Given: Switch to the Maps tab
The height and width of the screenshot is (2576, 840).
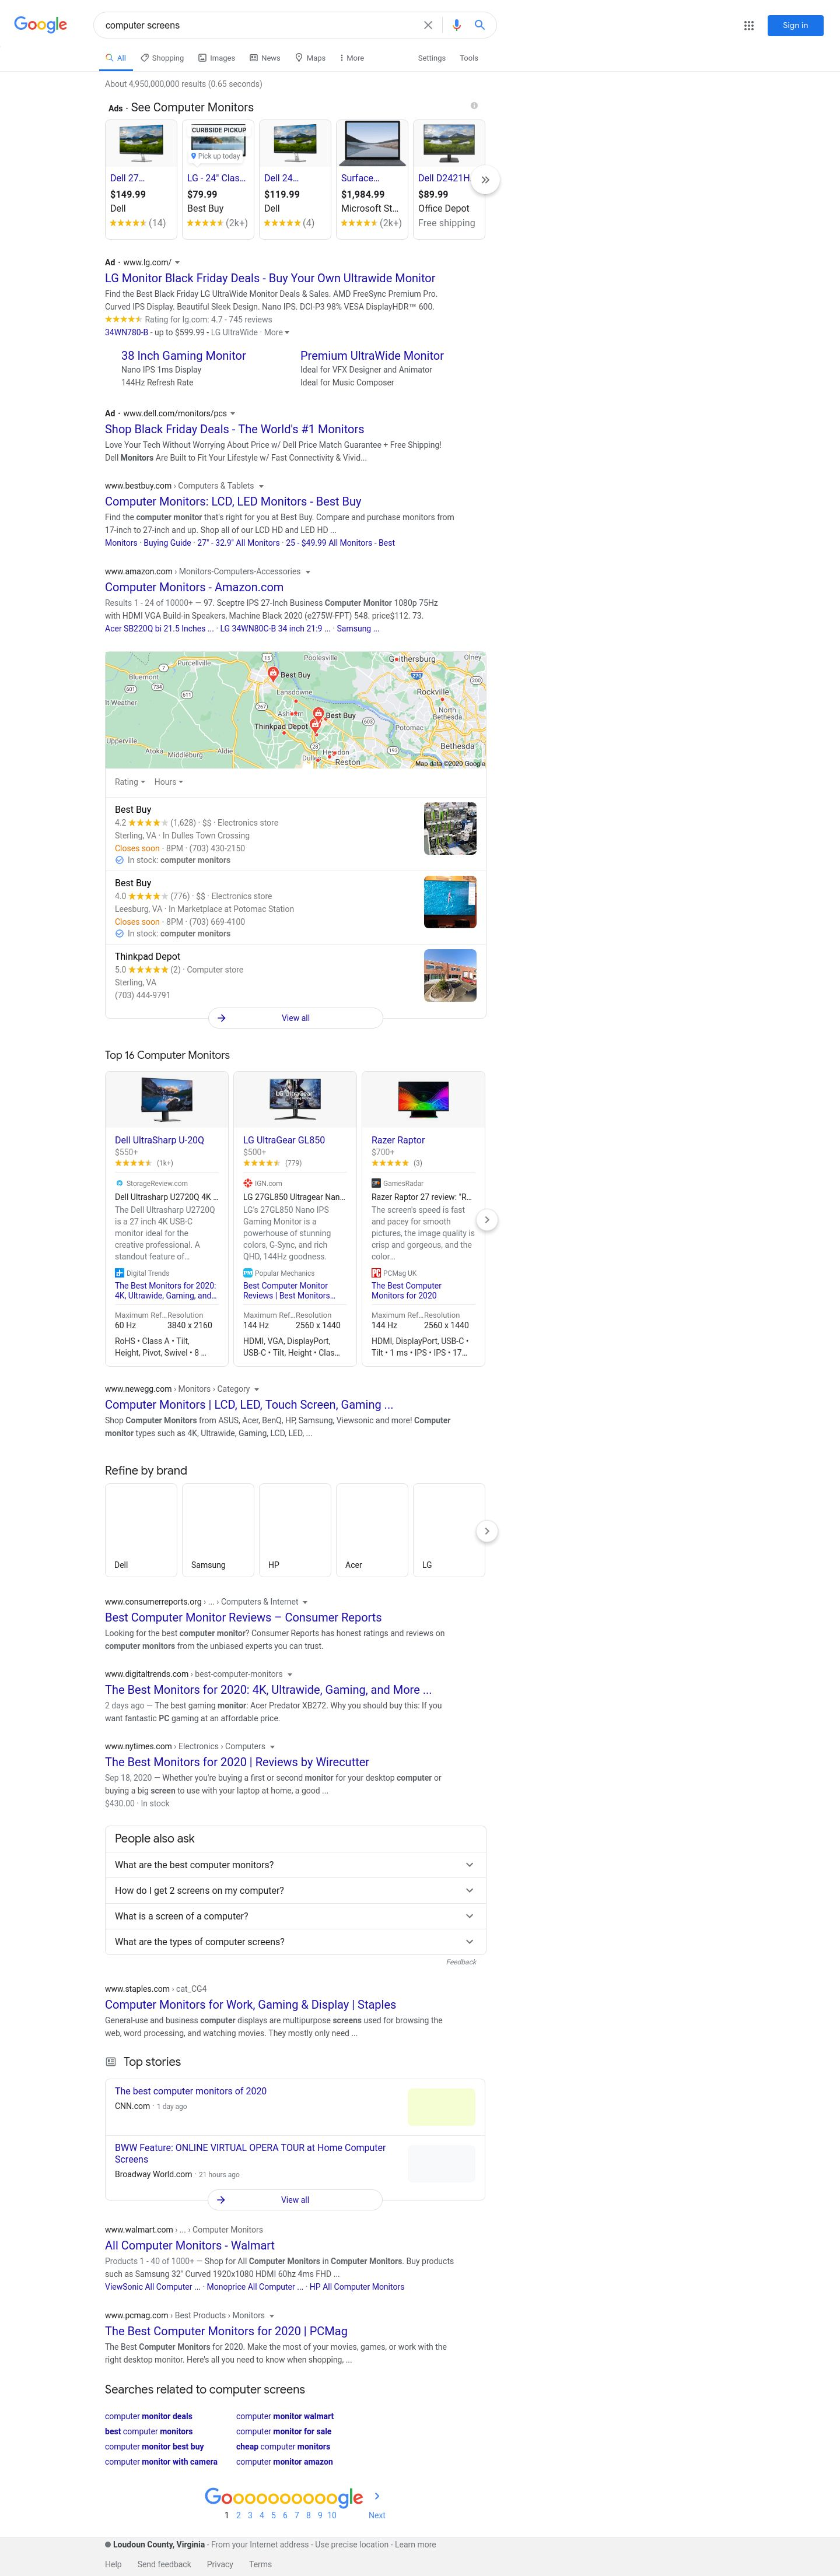Looking at the screenshot, I should click(x=310, y=58).
